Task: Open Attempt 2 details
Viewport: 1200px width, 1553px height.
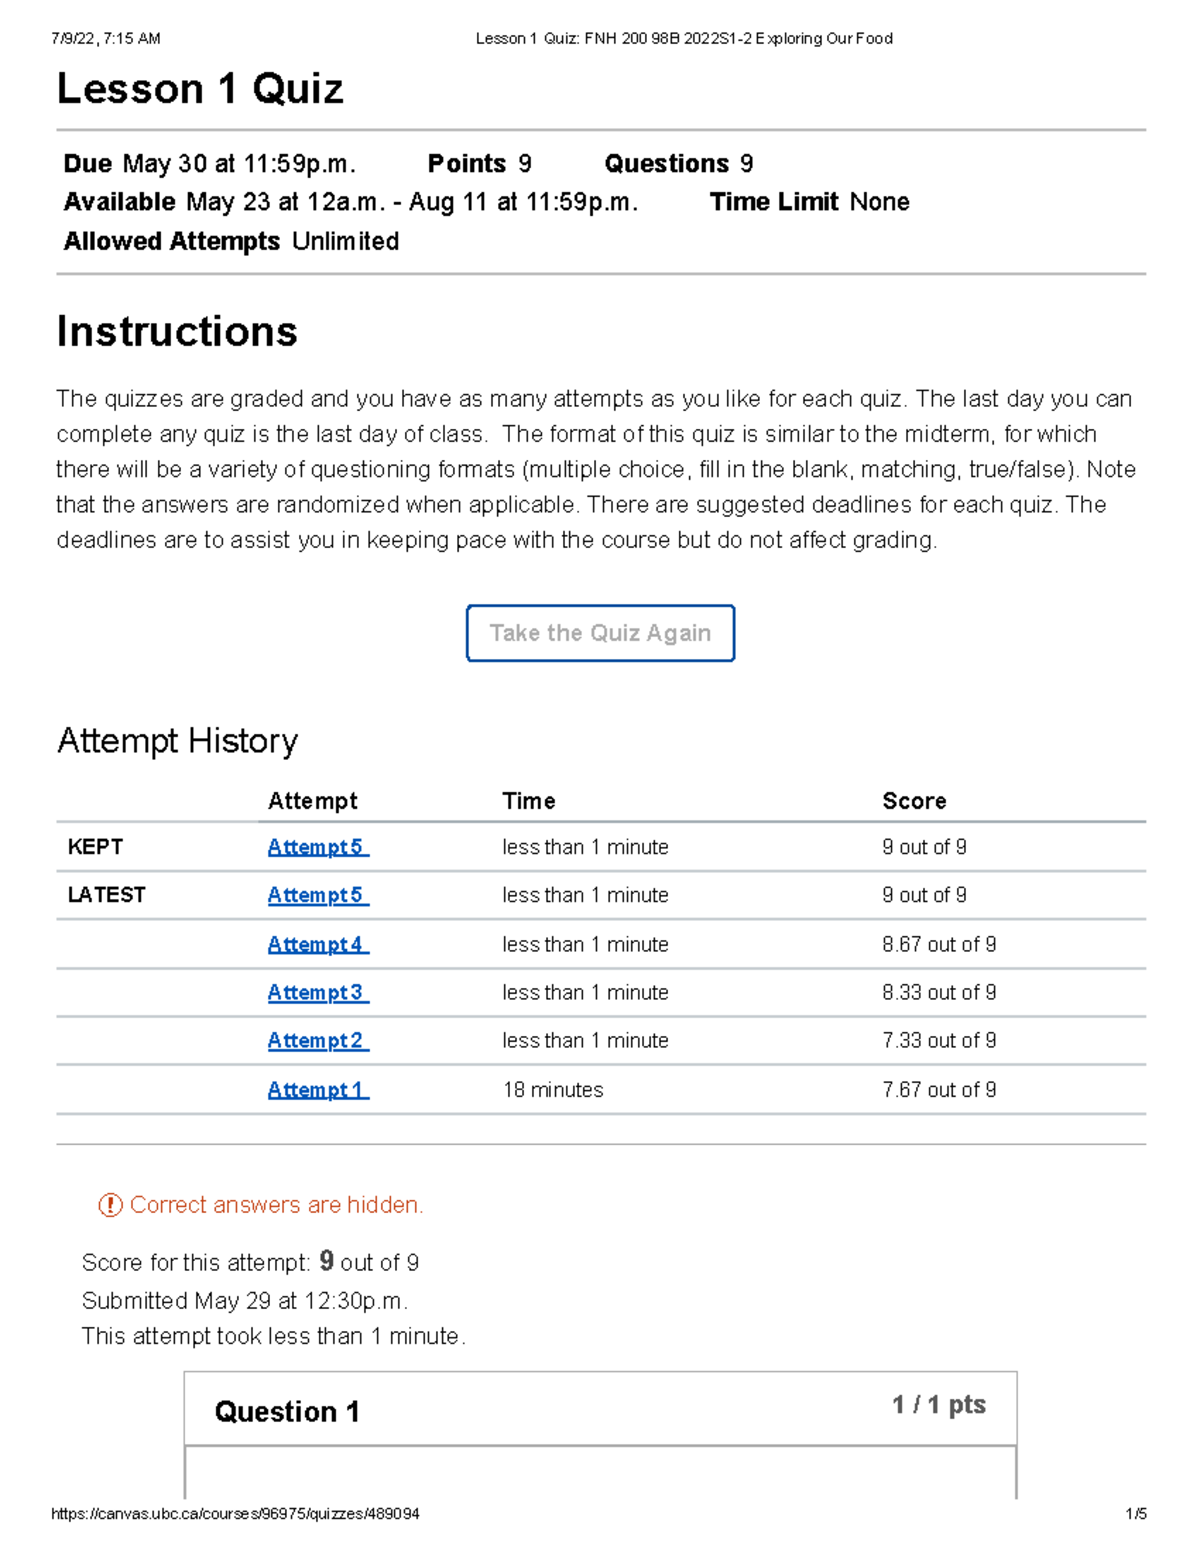Action: [316, 1040]
